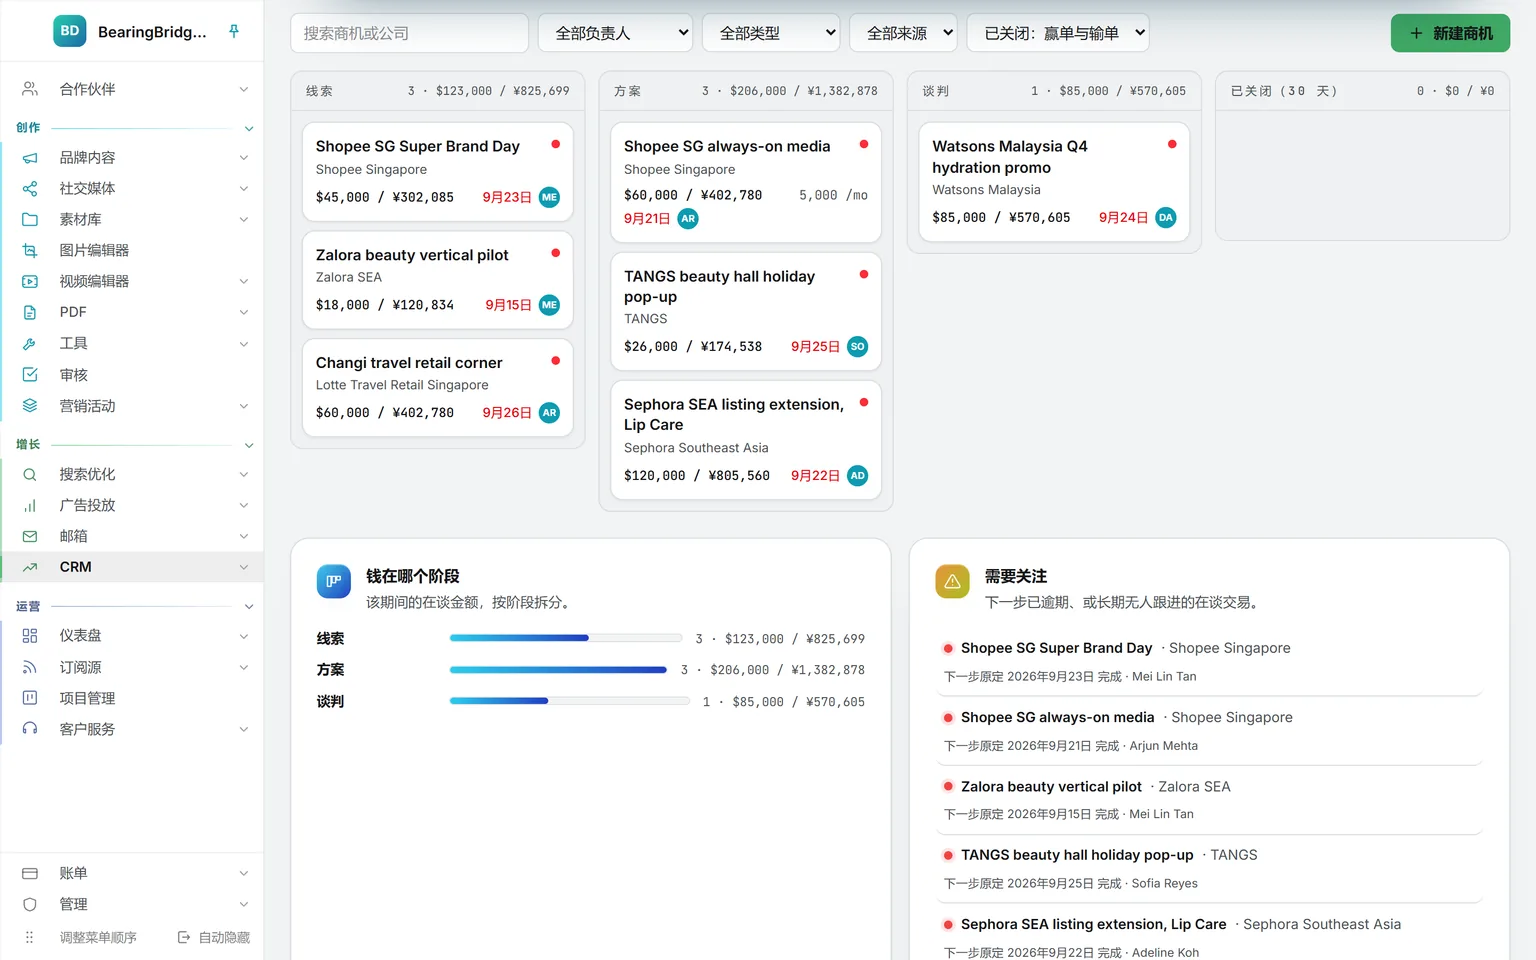Open the 已关闭: 赢单与输单 filter dropdown
Image resolution: width=1536 pixels, height=960 pixels.
1057,33
